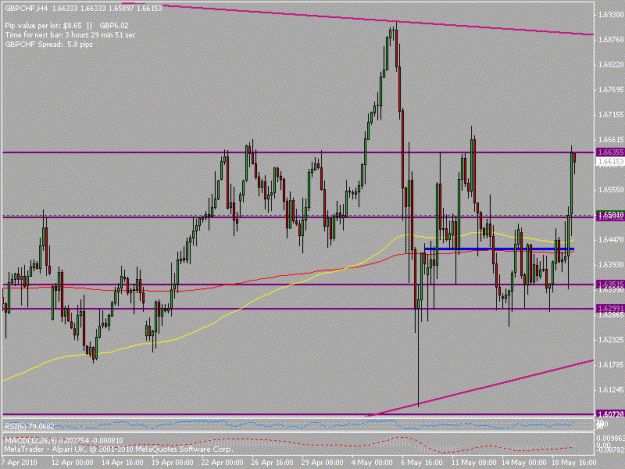Click the 1.61785 price axis value
The height and width of the screenshot is (469, 625).
coord(611,365)
